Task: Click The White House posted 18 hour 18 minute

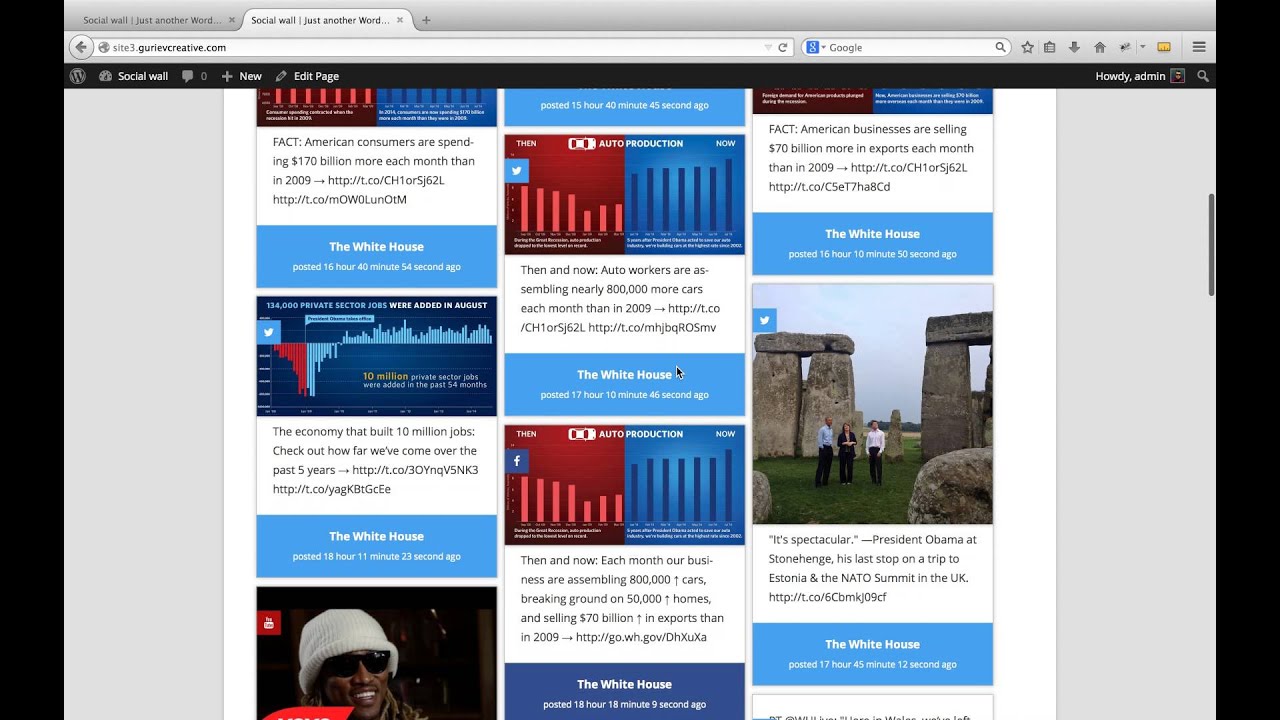Action: (x=624, y=692)
